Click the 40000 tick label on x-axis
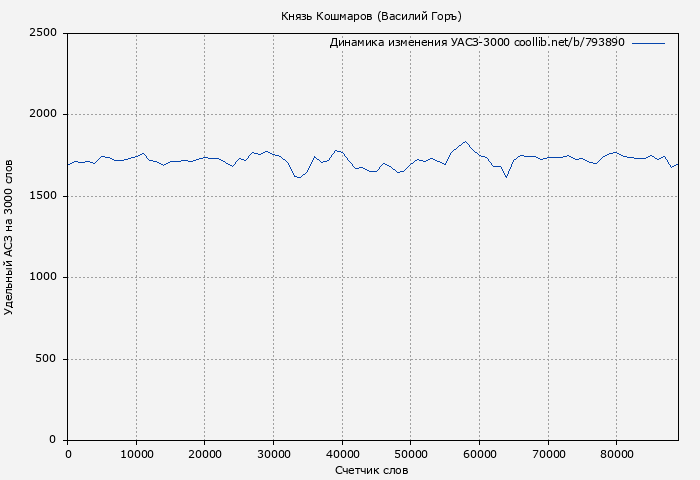 click(x=342, y=454)
